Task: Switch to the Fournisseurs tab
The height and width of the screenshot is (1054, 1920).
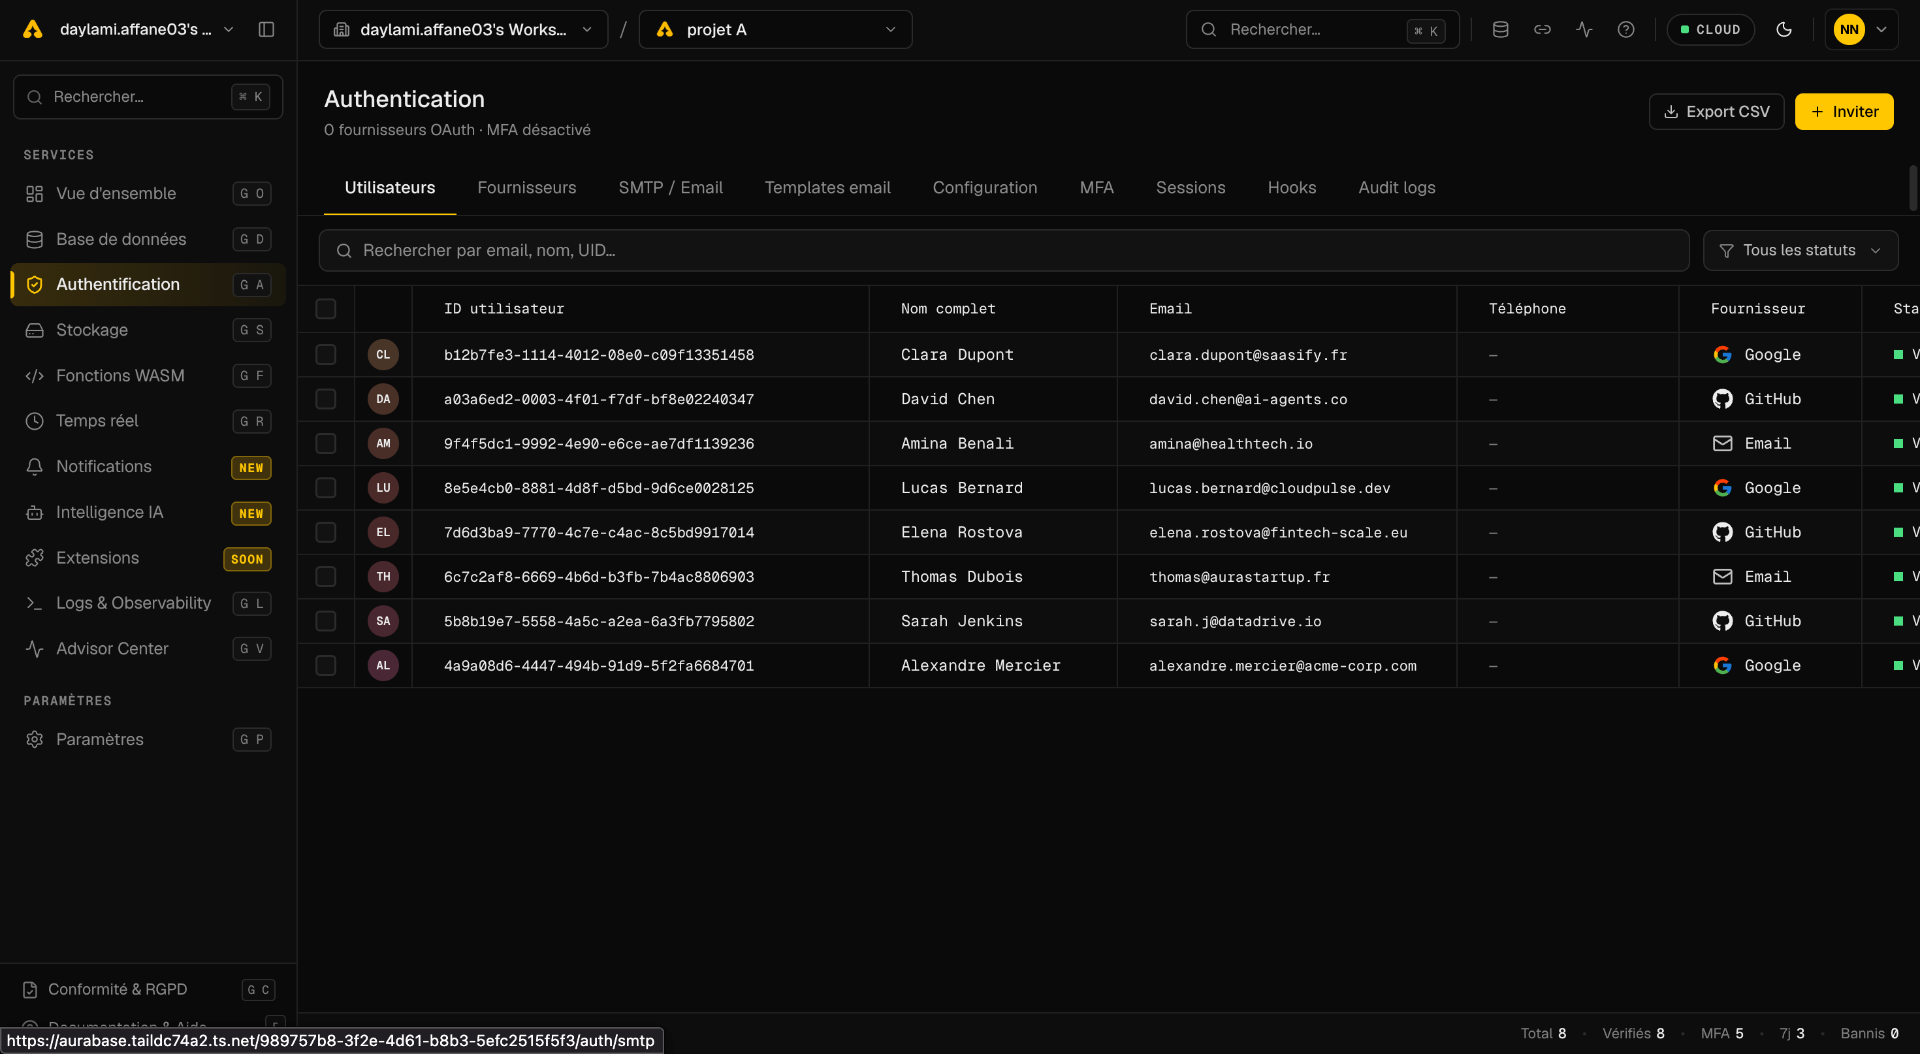Action: pyautogui.click(x=527, y=188)
